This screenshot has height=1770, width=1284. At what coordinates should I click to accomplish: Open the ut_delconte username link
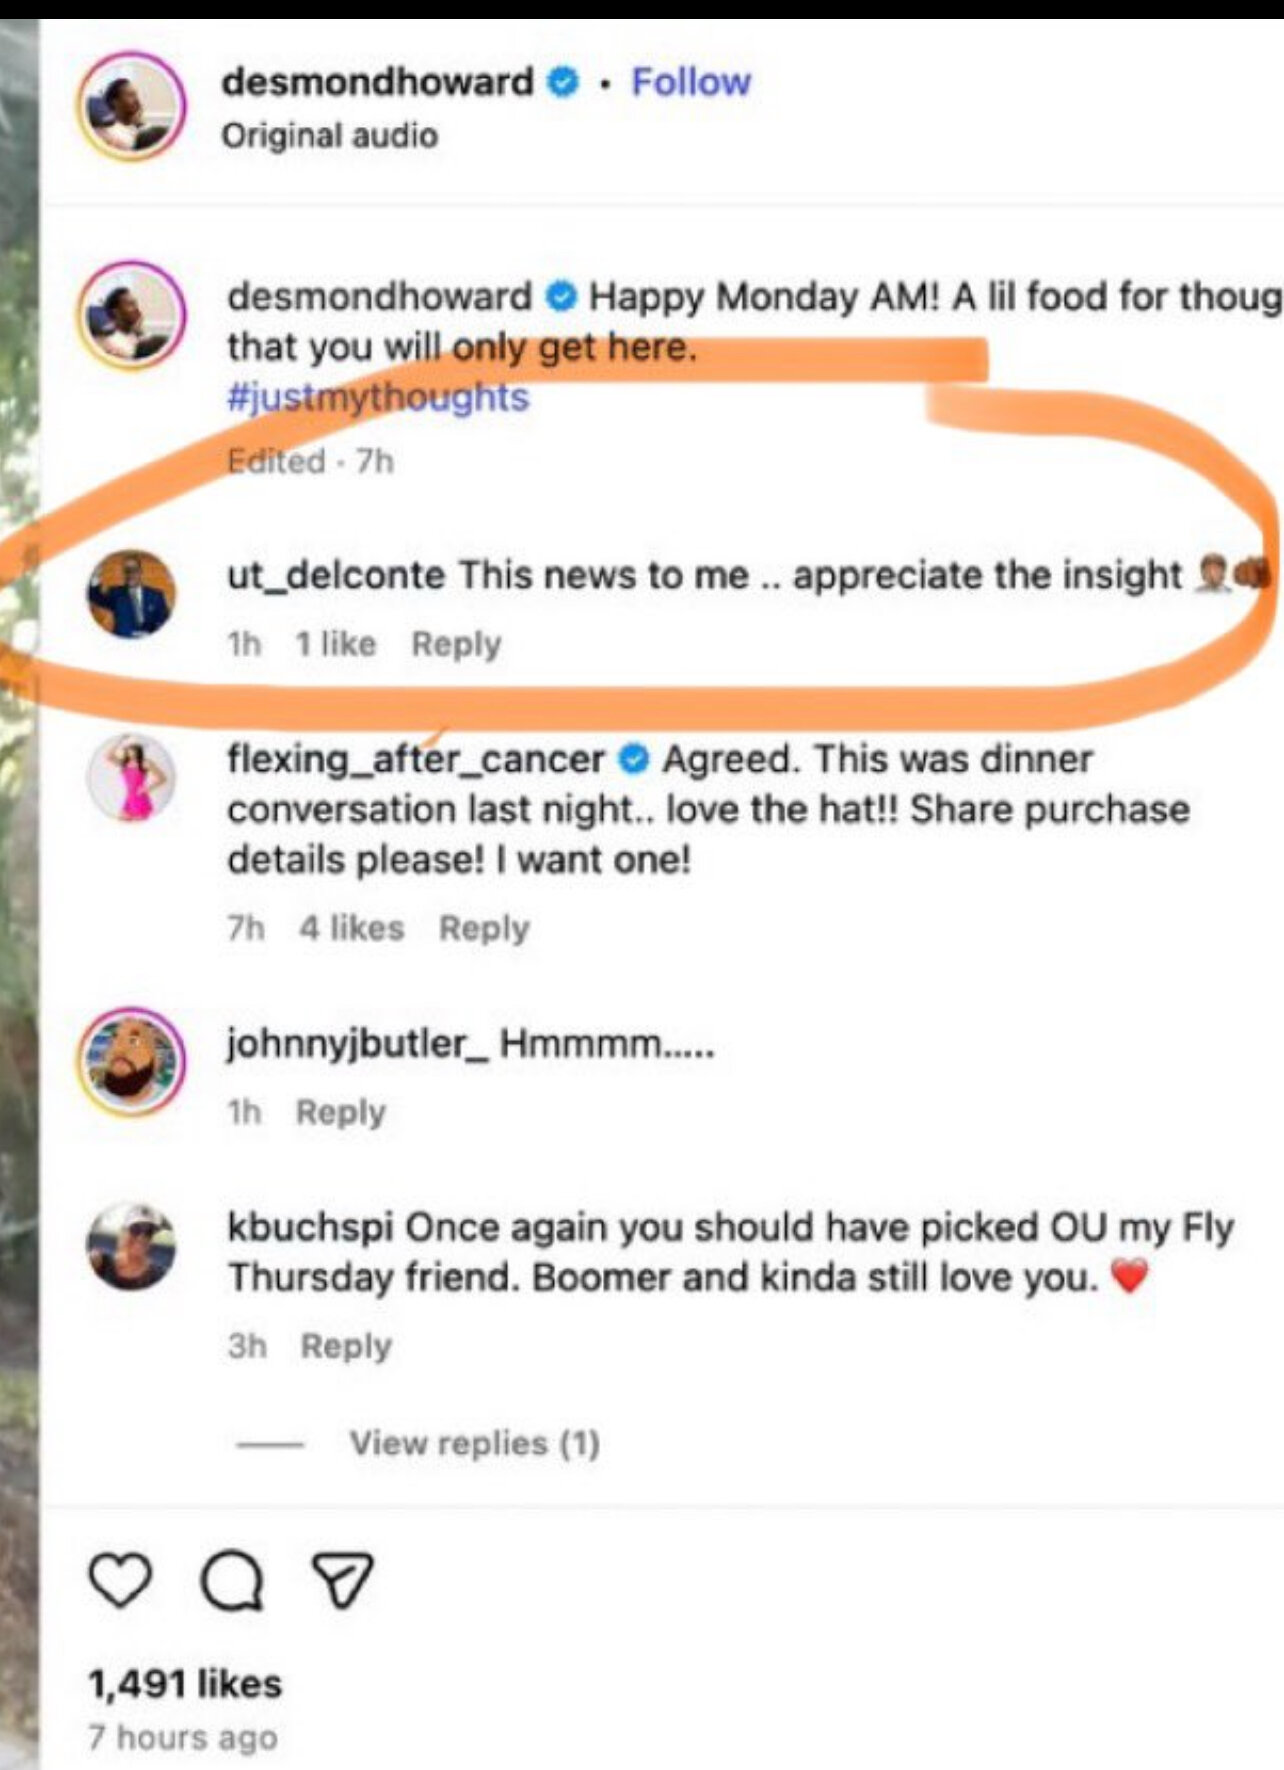pyautogui.click(x=336, y=576)
